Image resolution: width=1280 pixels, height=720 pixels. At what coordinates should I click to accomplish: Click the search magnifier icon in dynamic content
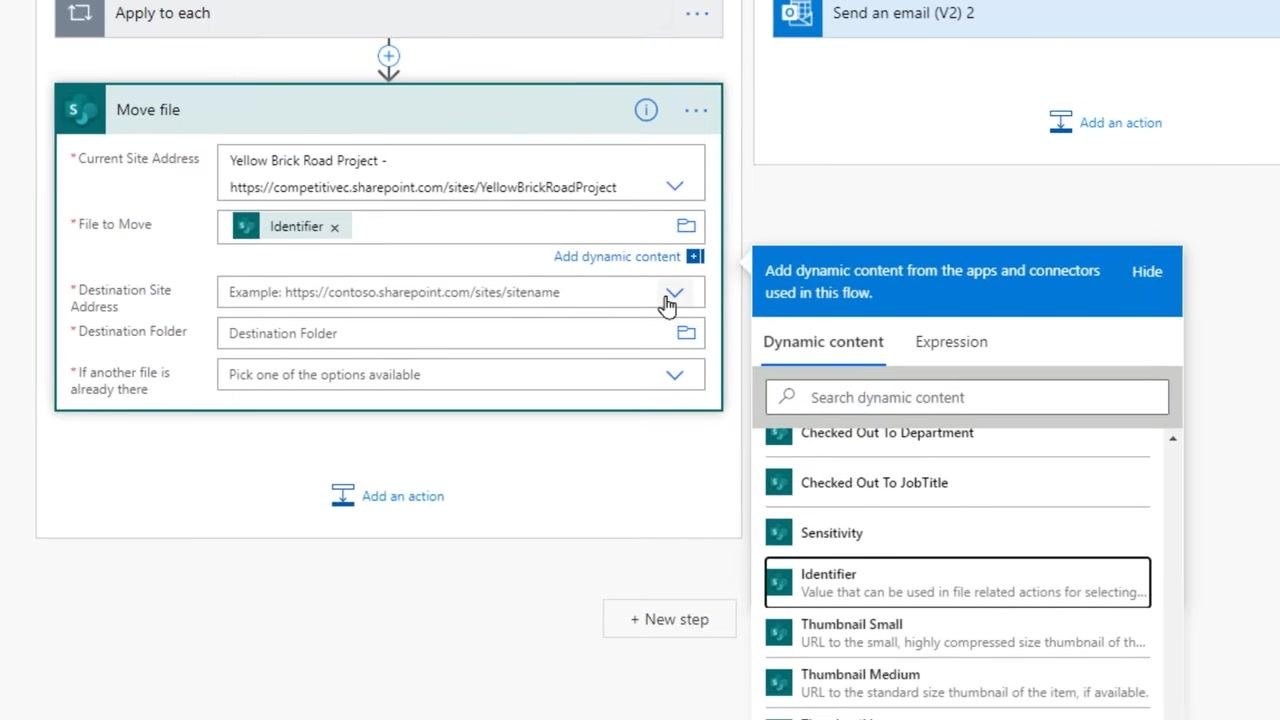[787, 396]
